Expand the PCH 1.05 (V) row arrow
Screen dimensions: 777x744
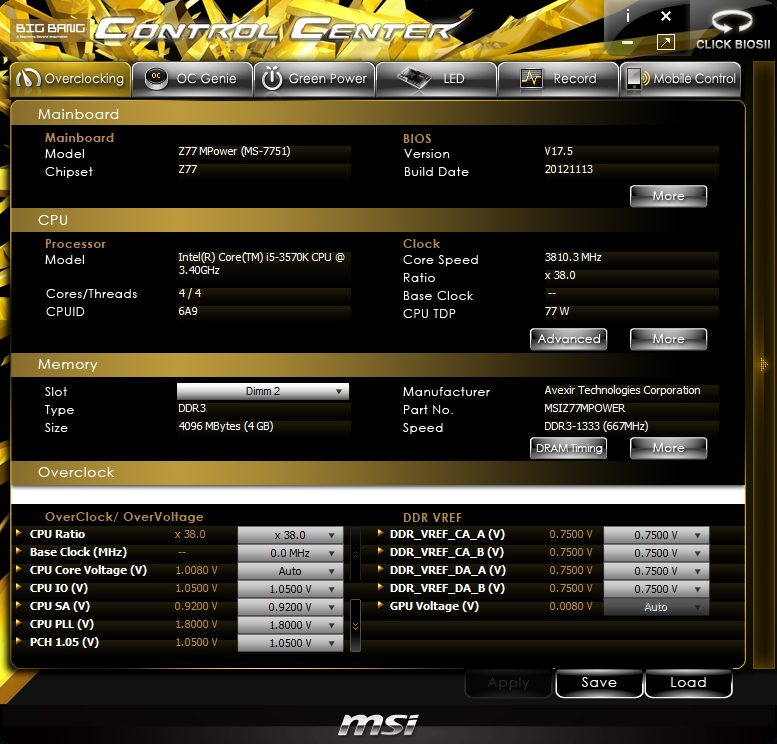pyautogui.click(x=19, y=641)
